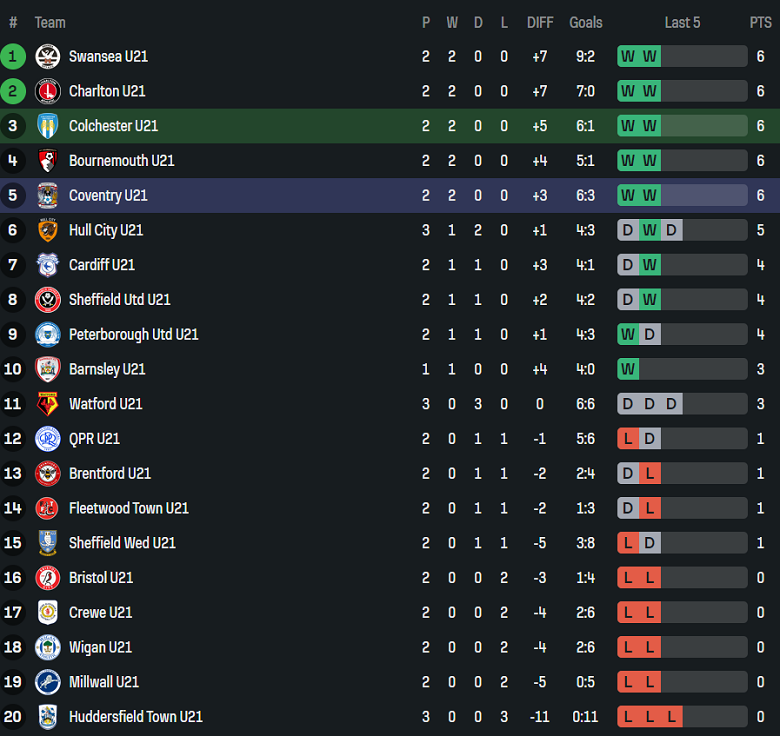Click QPR U21's loss form badge

point(628,439)
